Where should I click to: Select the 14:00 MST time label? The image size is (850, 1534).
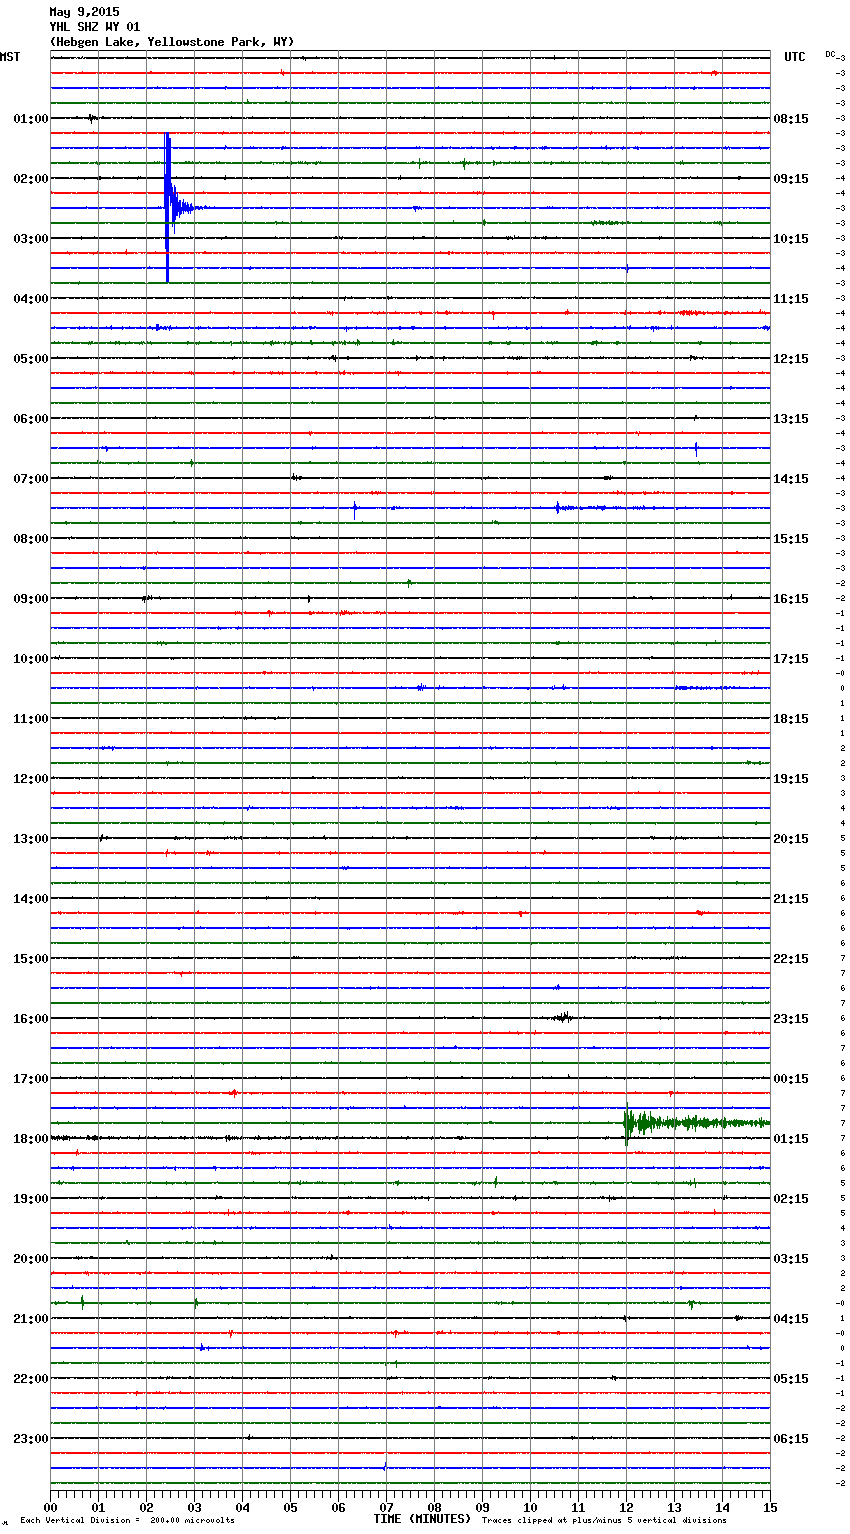30,899
